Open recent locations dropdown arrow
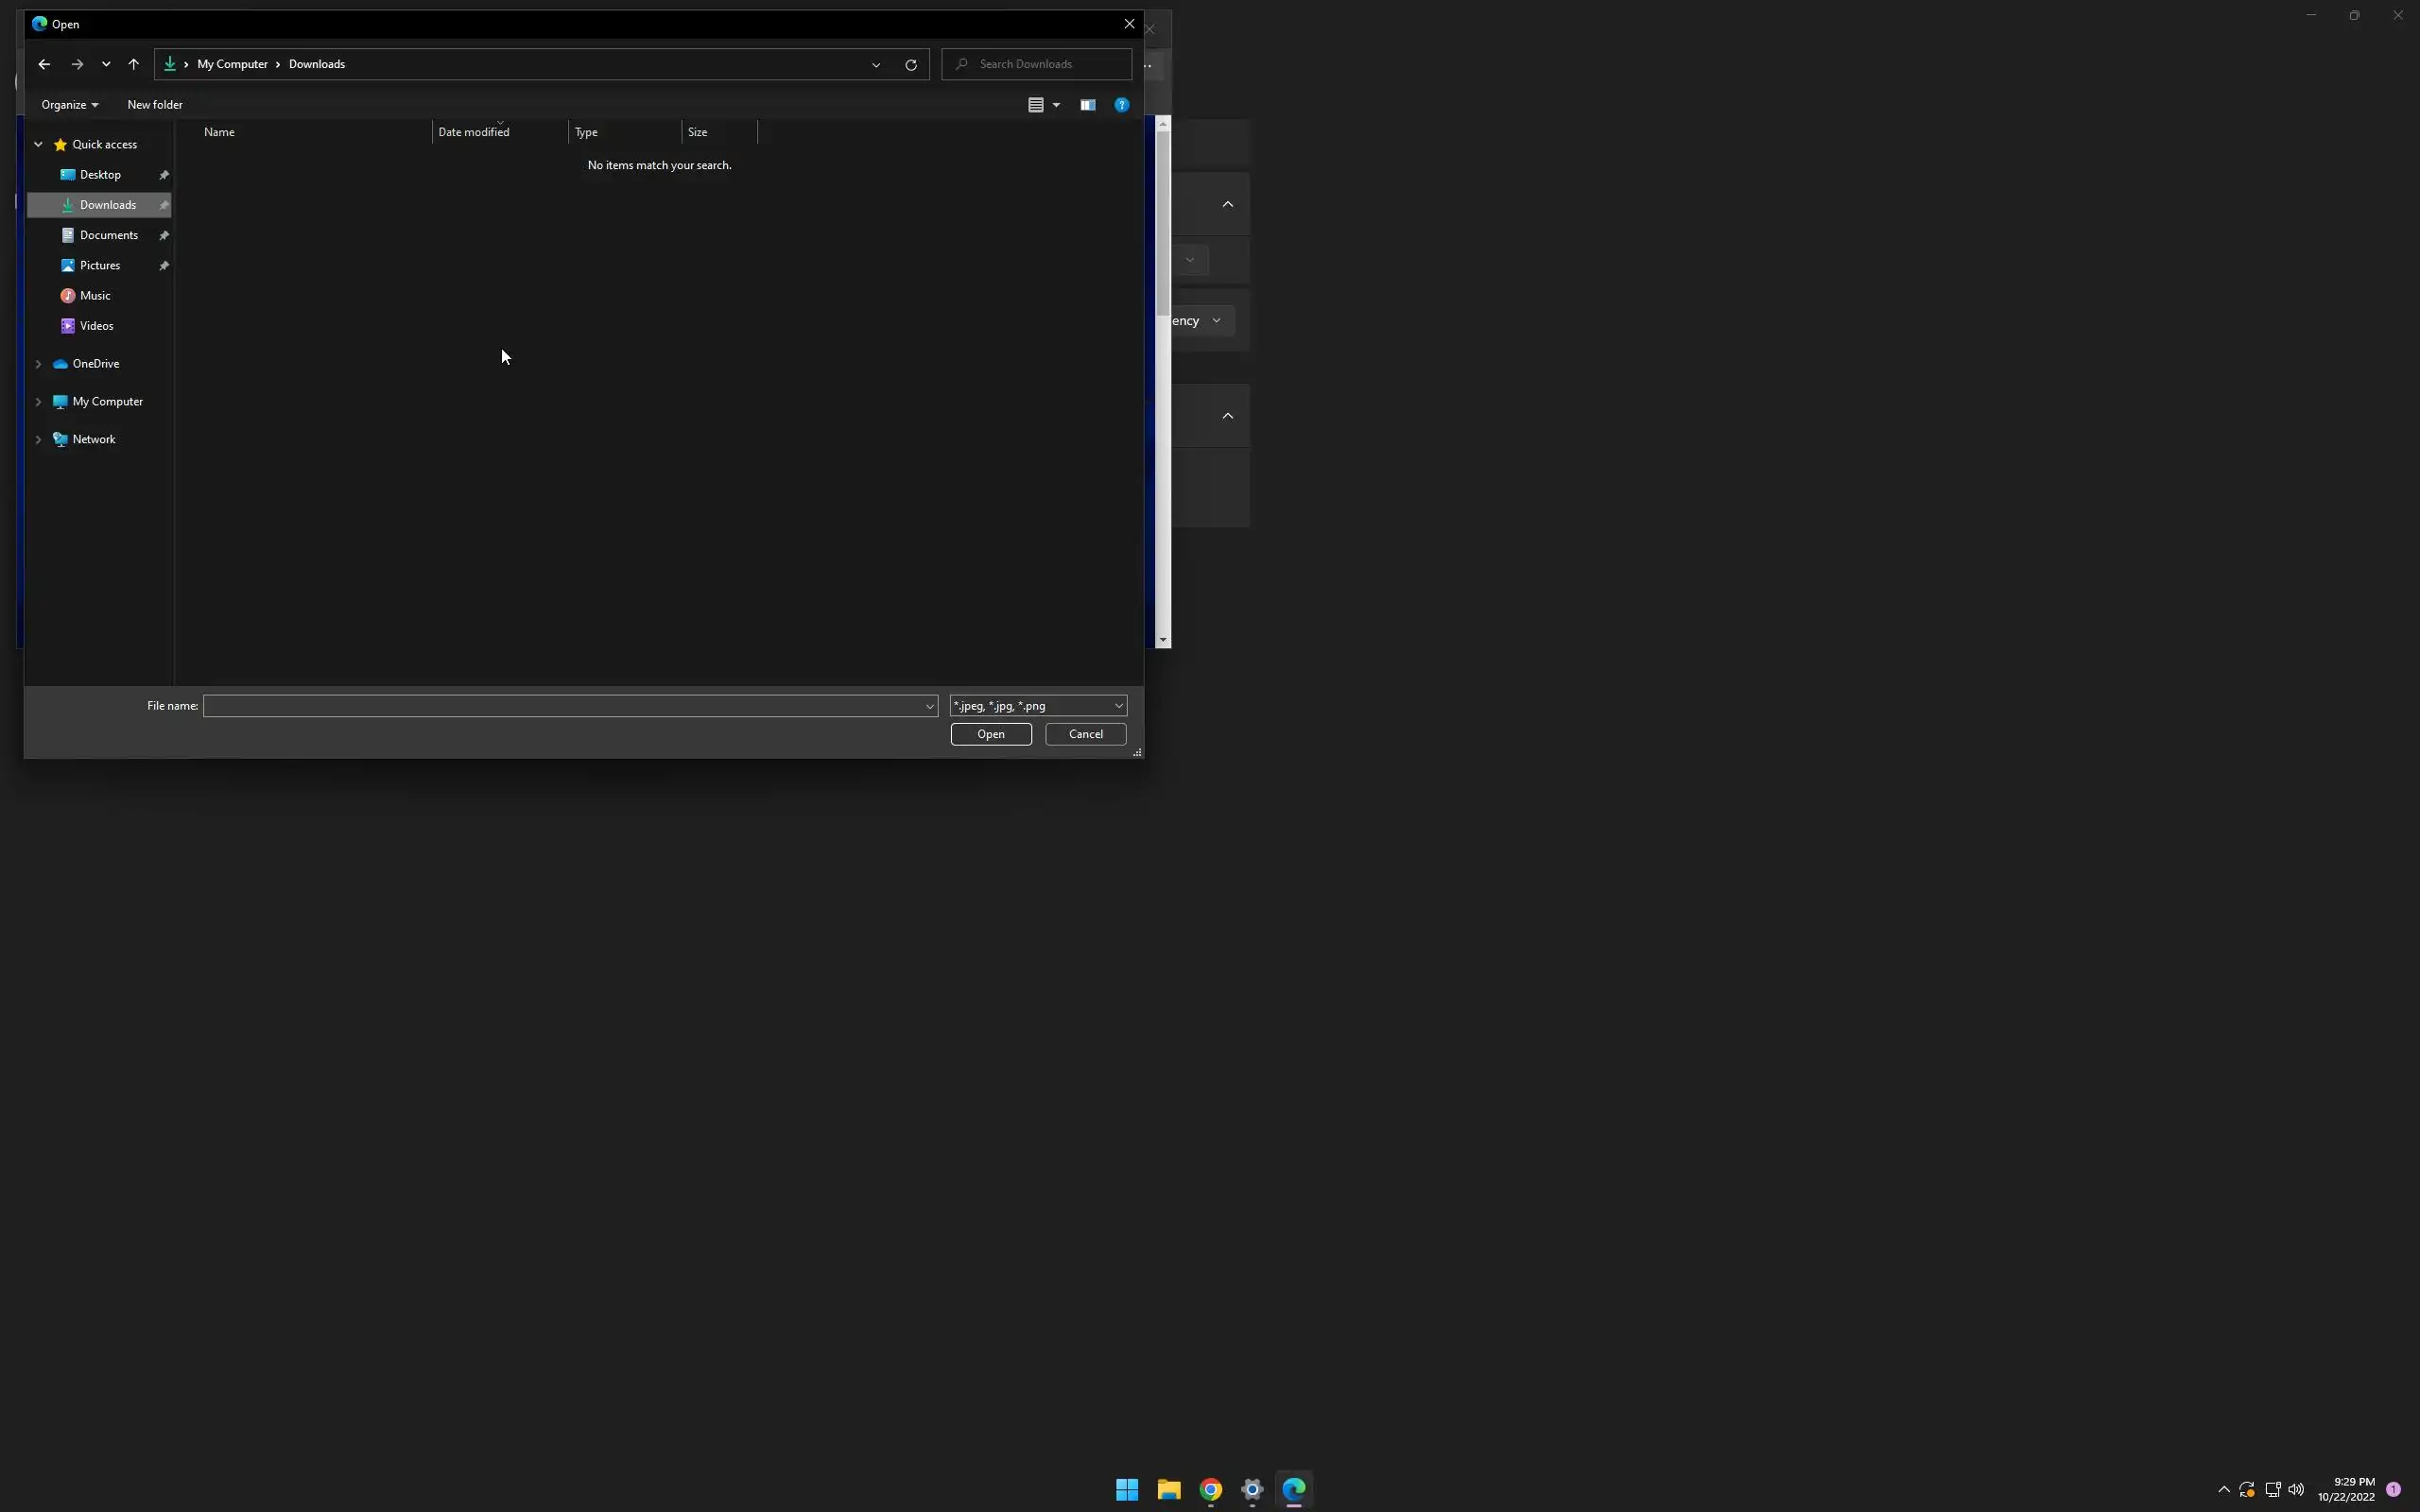 pyautogui.click(x=106, y=64)
